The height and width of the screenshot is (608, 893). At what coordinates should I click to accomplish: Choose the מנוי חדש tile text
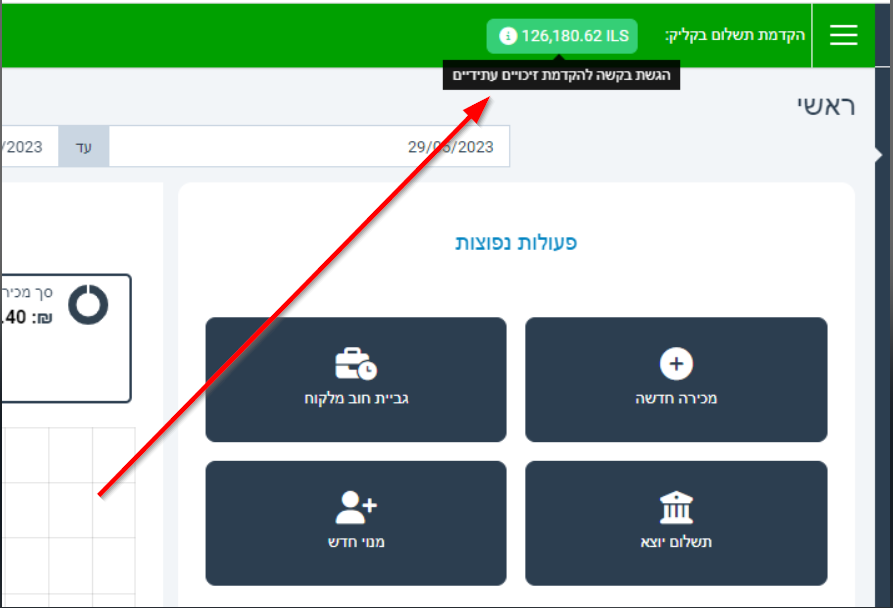point(356,542)
